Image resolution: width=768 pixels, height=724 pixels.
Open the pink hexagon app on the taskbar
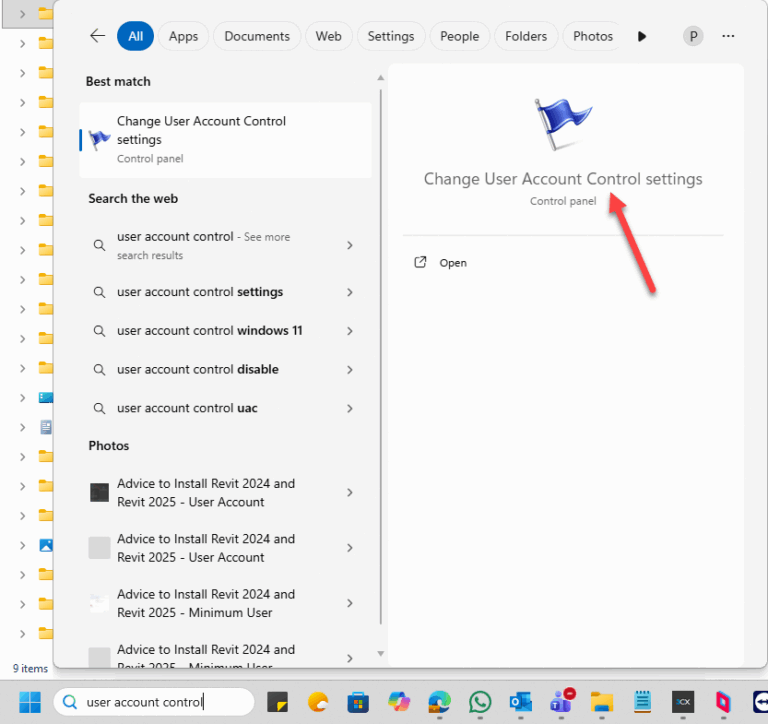click(x=723, y=702)
